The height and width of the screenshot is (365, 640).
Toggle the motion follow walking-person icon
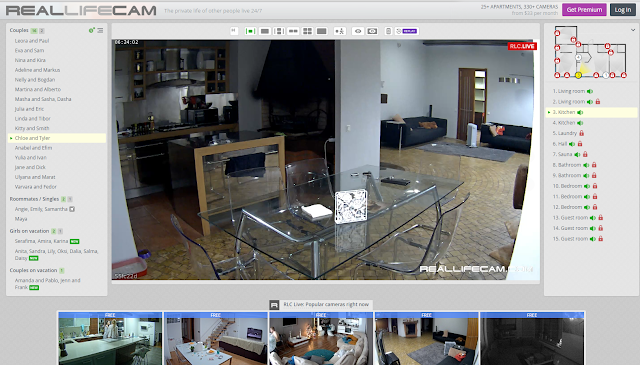(x=340, y=31)
